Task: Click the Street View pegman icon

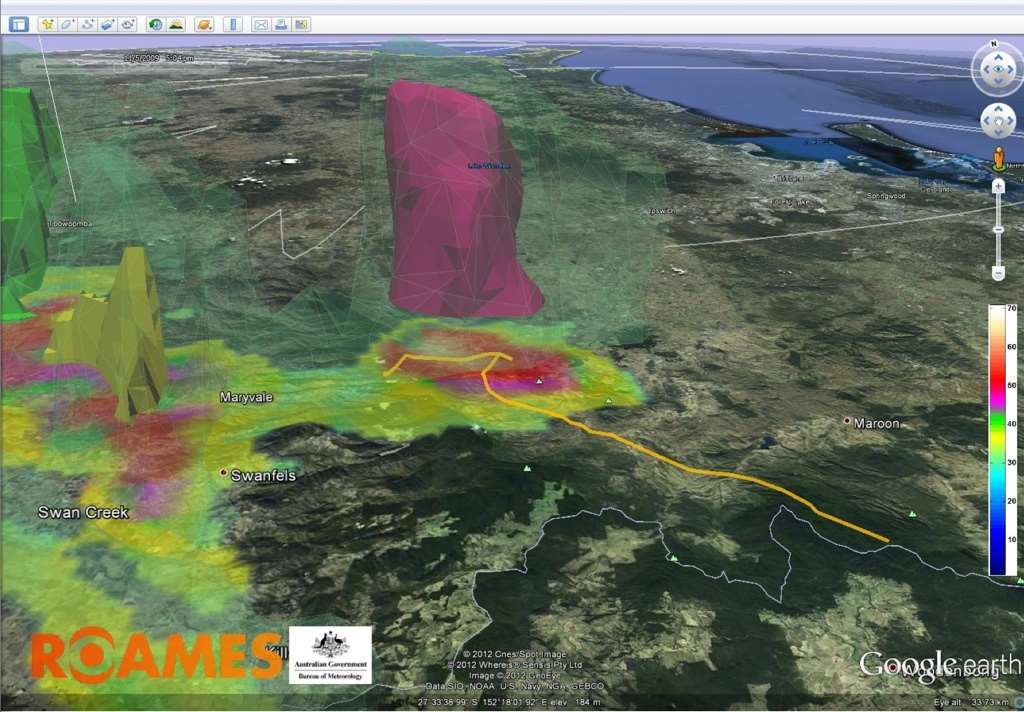Action: pos(998,158)
